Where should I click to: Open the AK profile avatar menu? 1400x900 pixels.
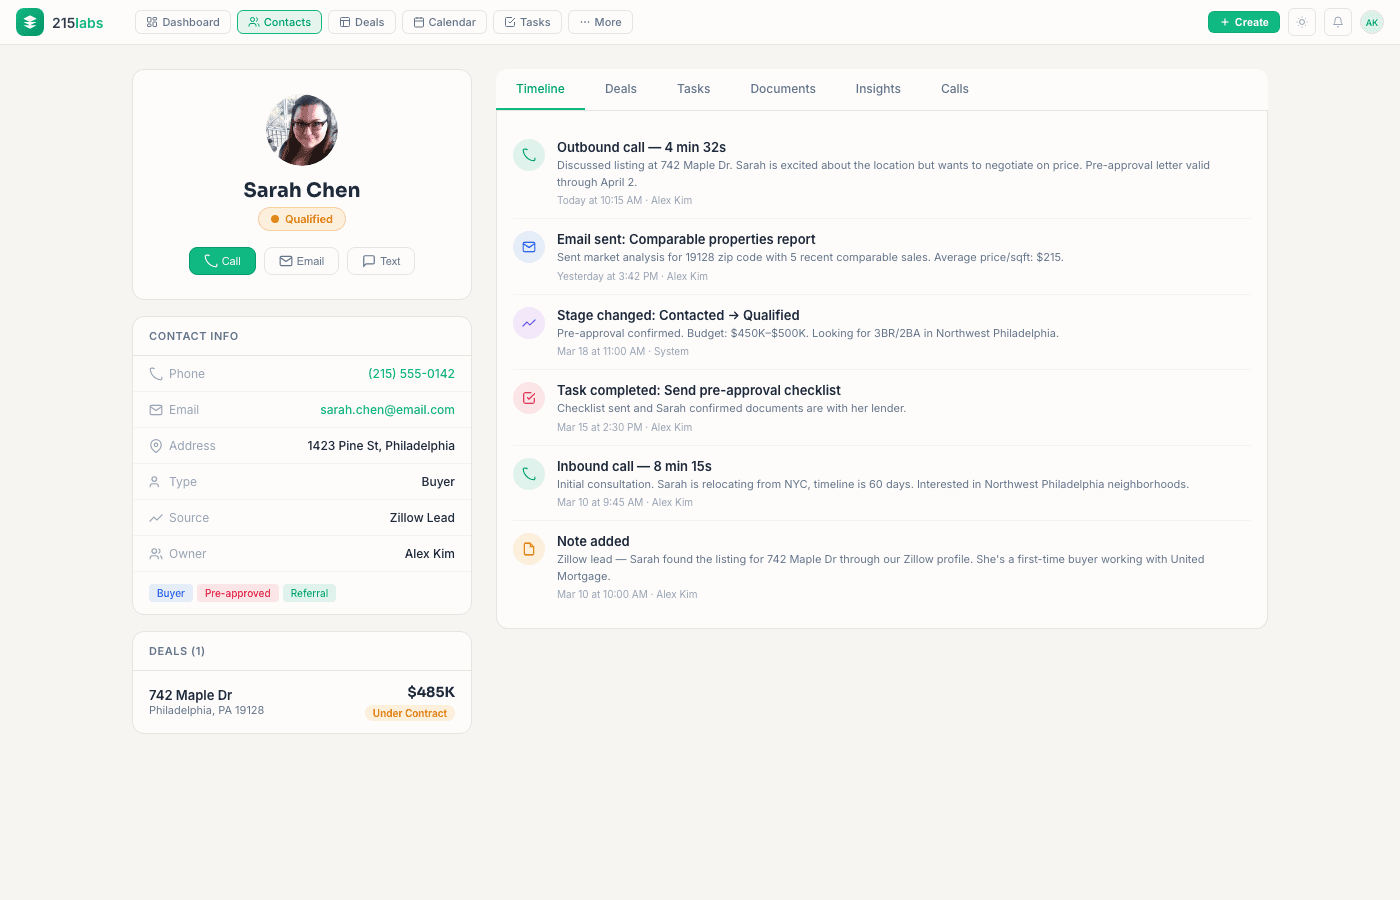(x=1371, y=21)
